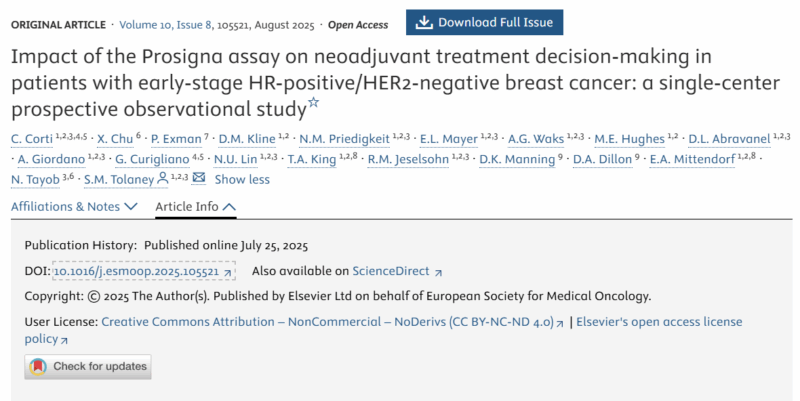Open S.M. Tolaney's author profile person icon

[x=163, y=179]
